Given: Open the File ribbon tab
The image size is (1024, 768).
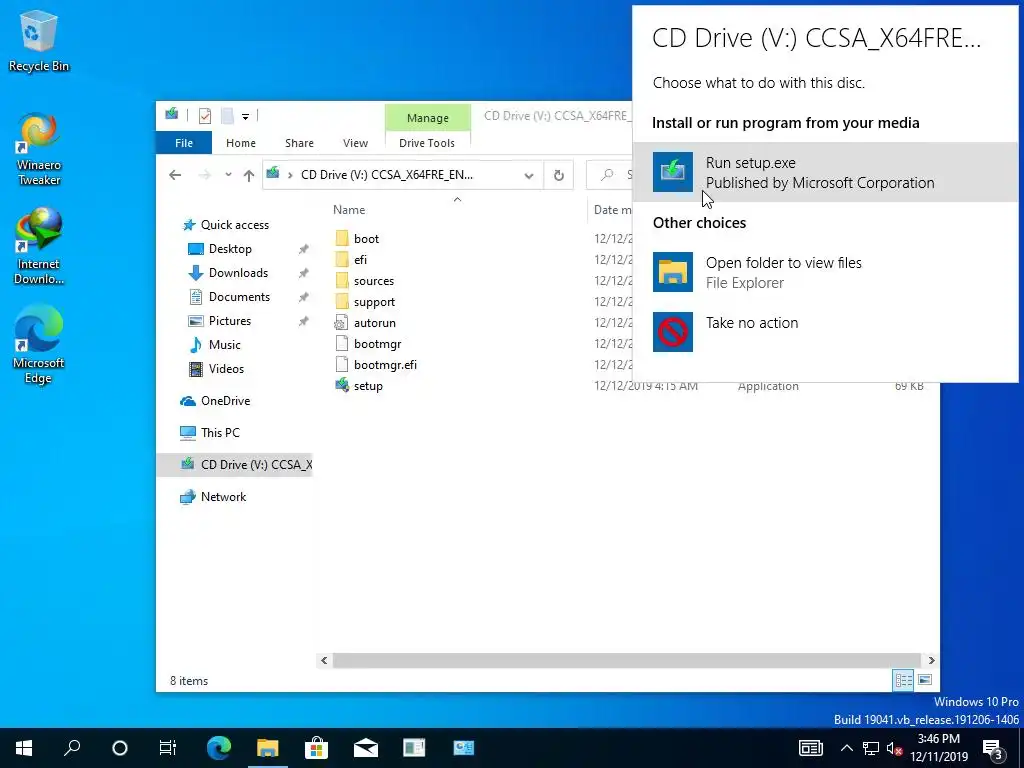Looking at the screenshot, I should click(x=184, y=142).
